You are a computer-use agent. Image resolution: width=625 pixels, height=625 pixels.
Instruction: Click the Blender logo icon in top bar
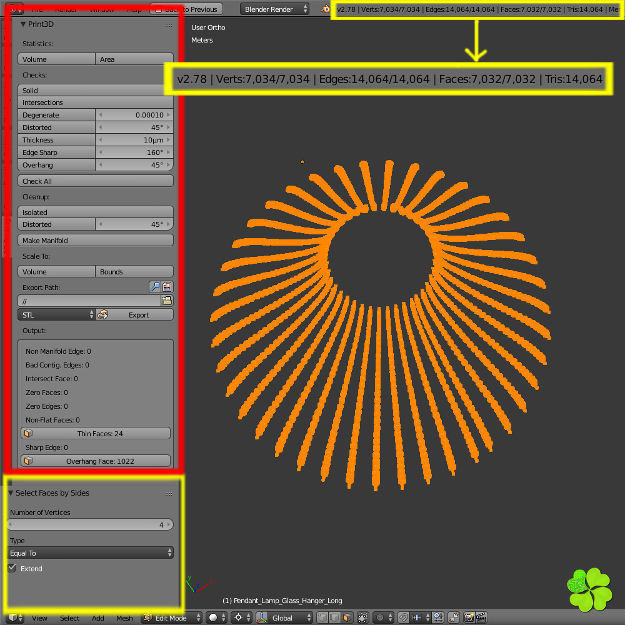point(326,8)
